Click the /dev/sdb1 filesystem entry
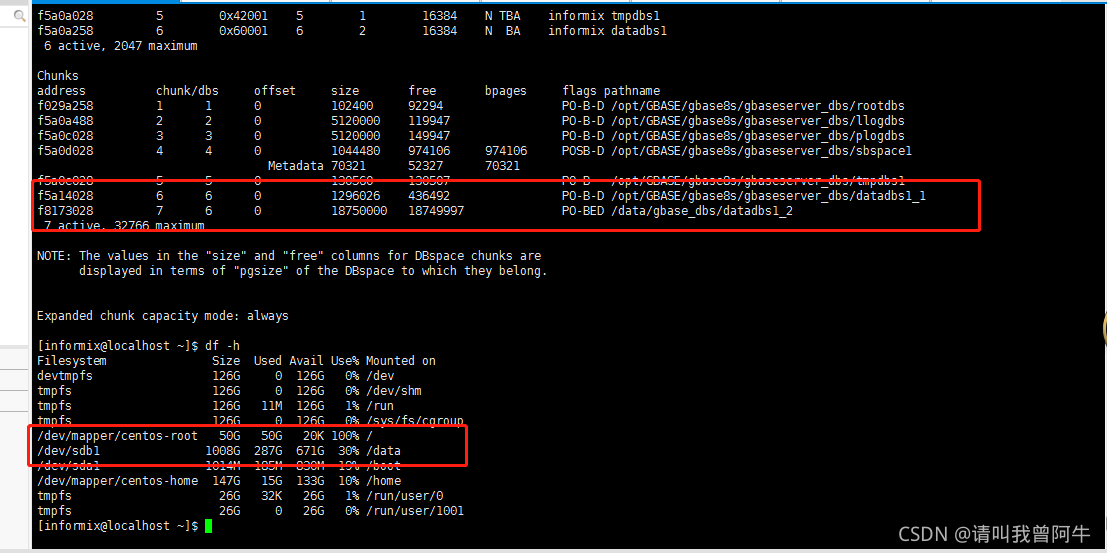 click(64, 451)
